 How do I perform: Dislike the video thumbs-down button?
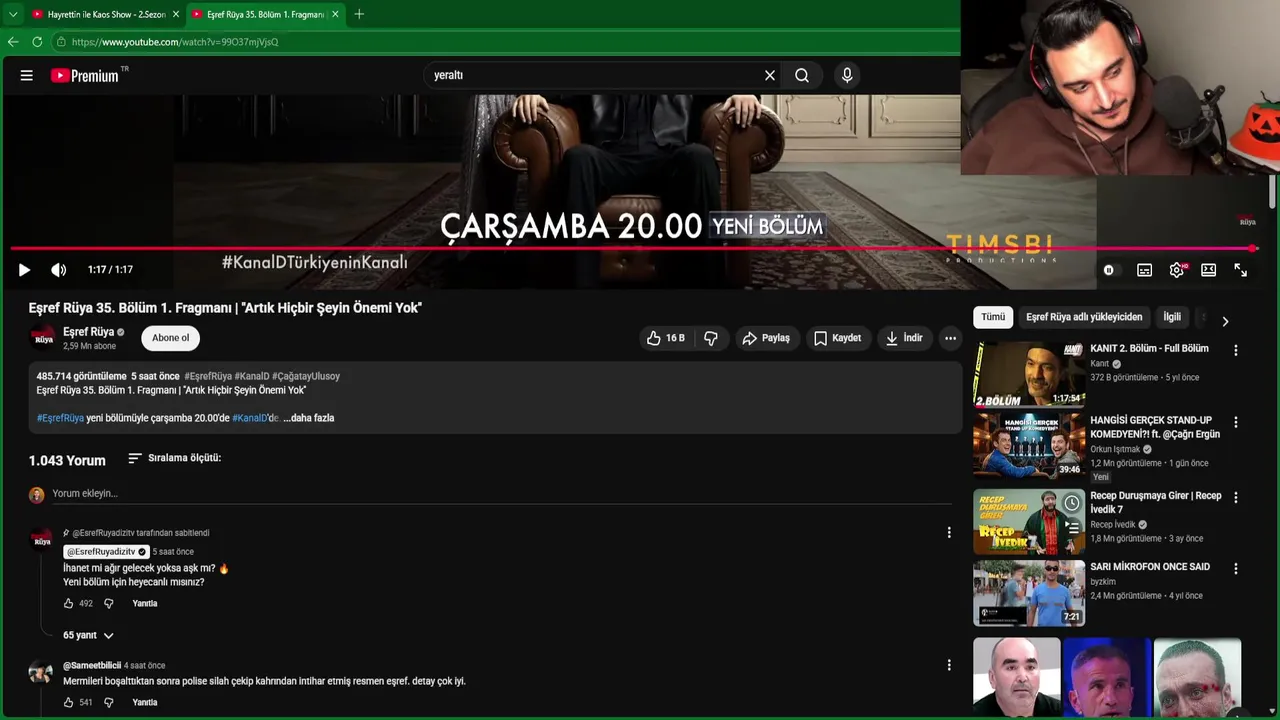[711, 338]
